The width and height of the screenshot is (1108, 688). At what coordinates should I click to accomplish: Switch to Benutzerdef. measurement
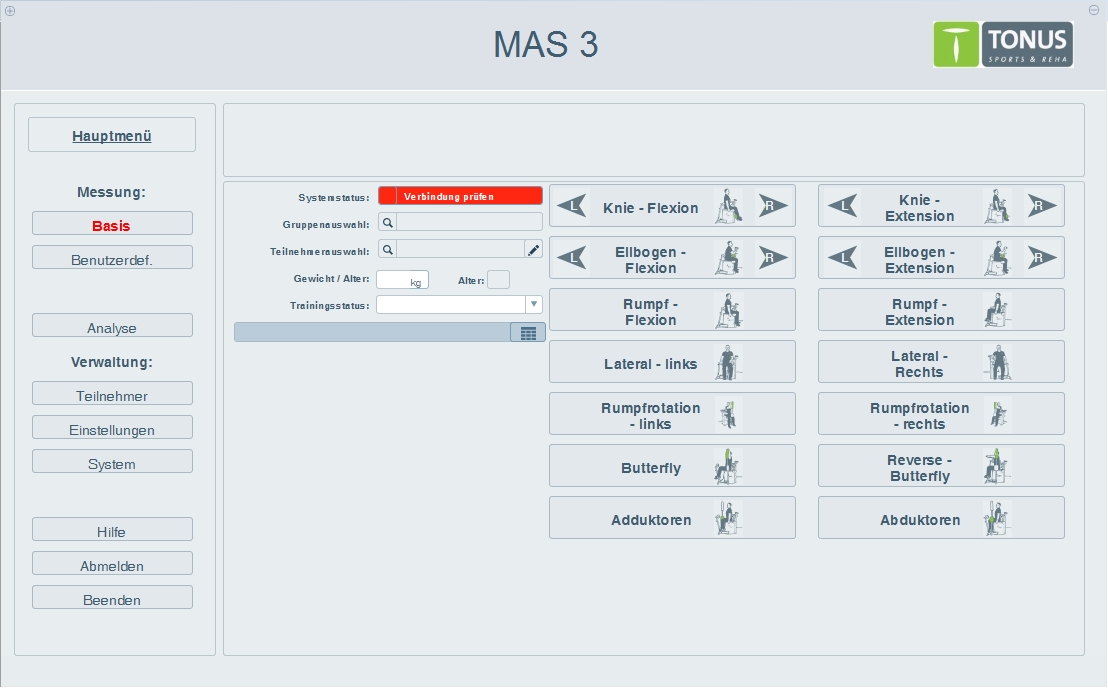[112, 258]
